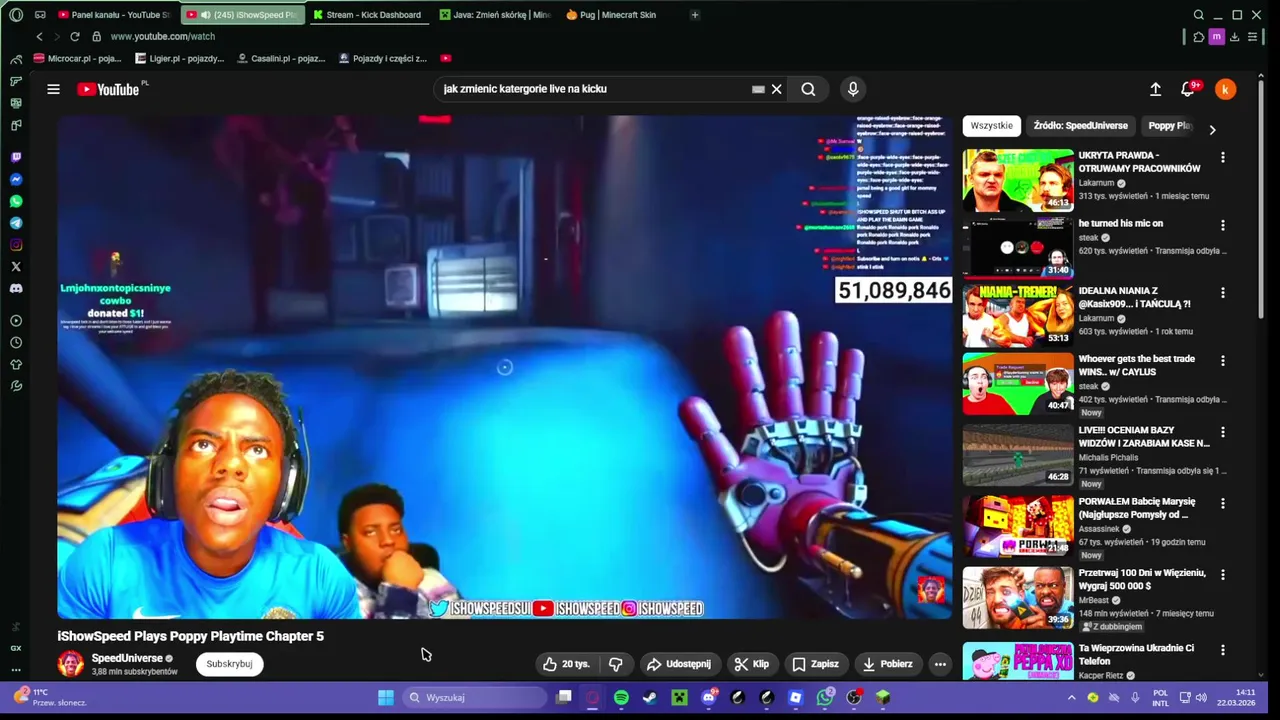Select the Źródło: SpeedUniverse filter chip
Image resolution: width=1280 pixels, height=720 pixels.
pos(1080,126)
